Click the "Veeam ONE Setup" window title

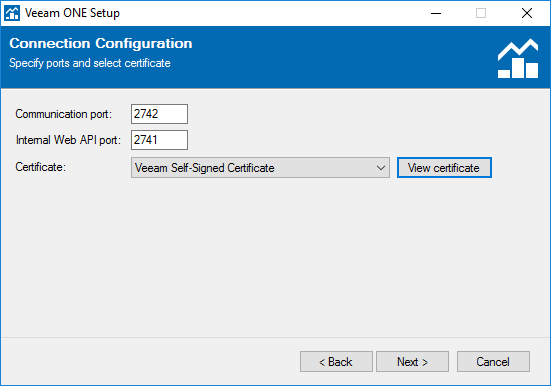click(72, 13)
